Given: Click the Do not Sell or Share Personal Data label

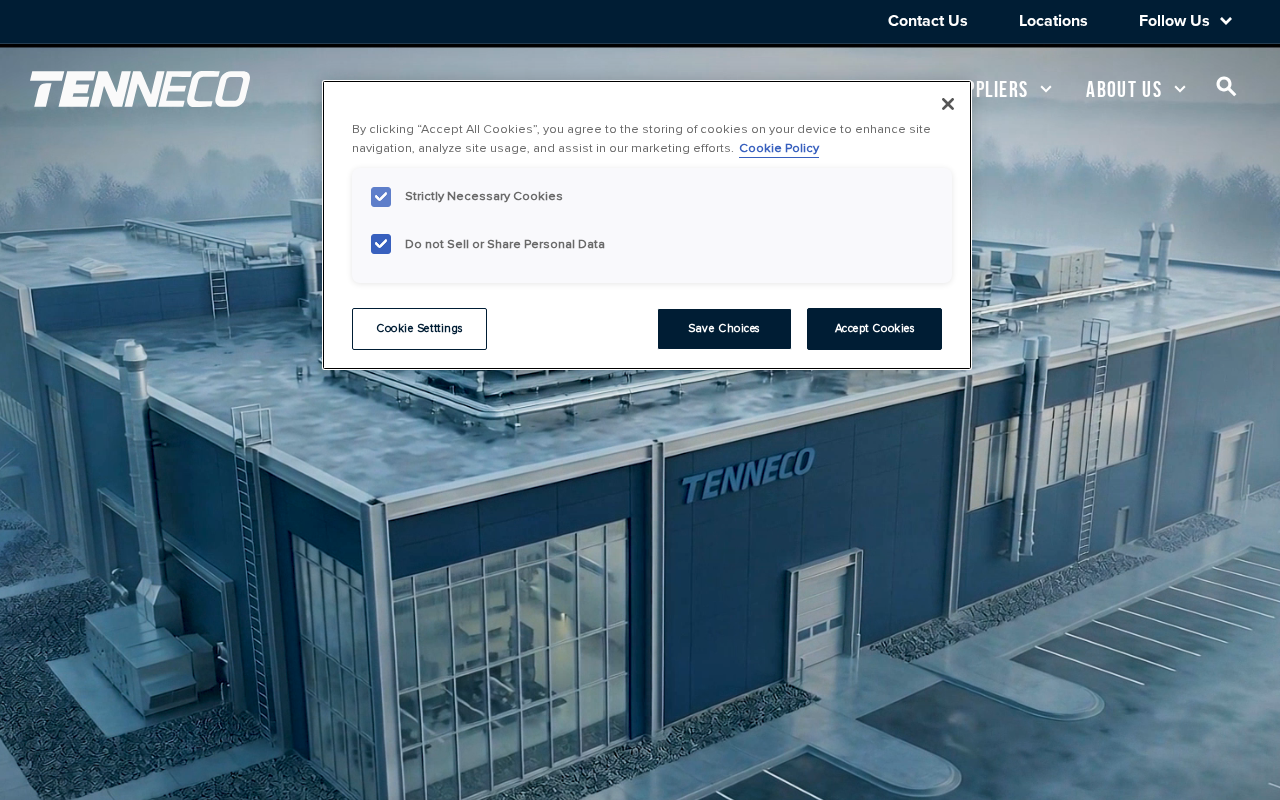Looking at the screenshot, I should click(505, 244).
